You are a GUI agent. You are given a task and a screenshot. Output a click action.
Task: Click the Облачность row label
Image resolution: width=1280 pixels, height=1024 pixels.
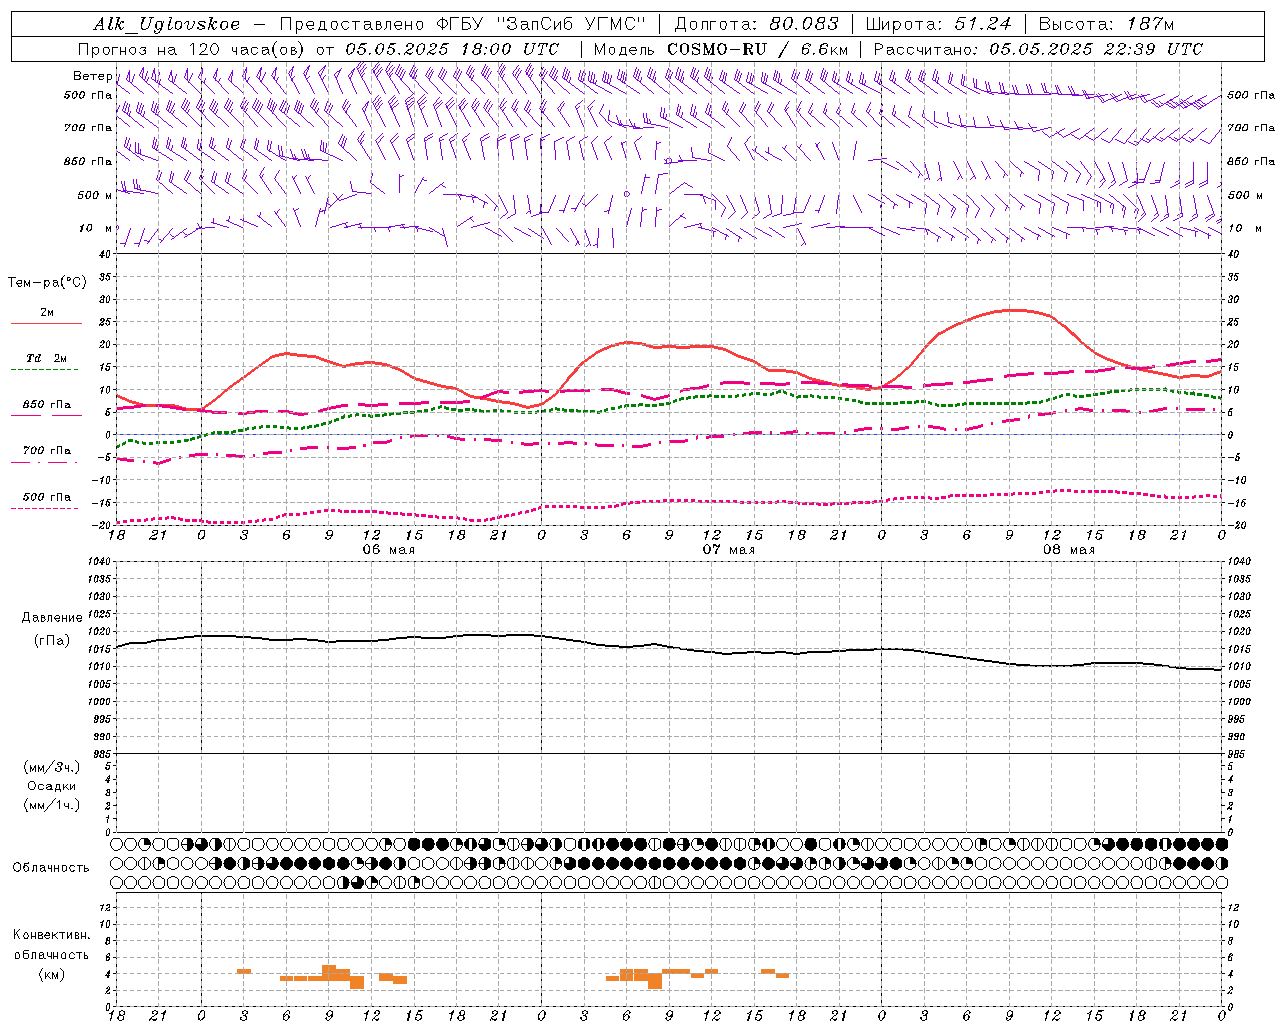[x=51, y=868]
